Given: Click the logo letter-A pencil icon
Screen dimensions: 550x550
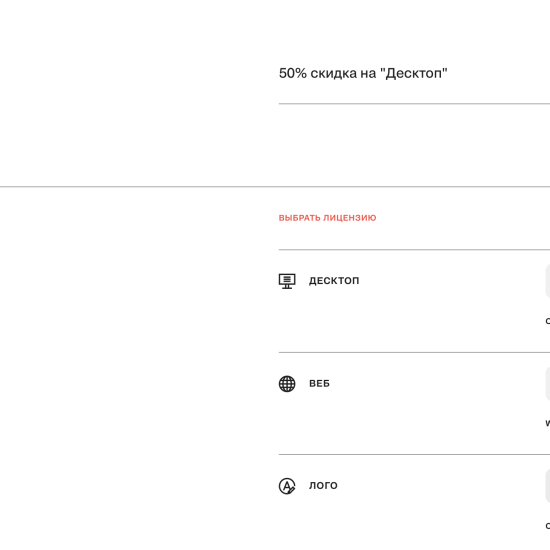Looking at the screenshot, I should coord(287,486).
